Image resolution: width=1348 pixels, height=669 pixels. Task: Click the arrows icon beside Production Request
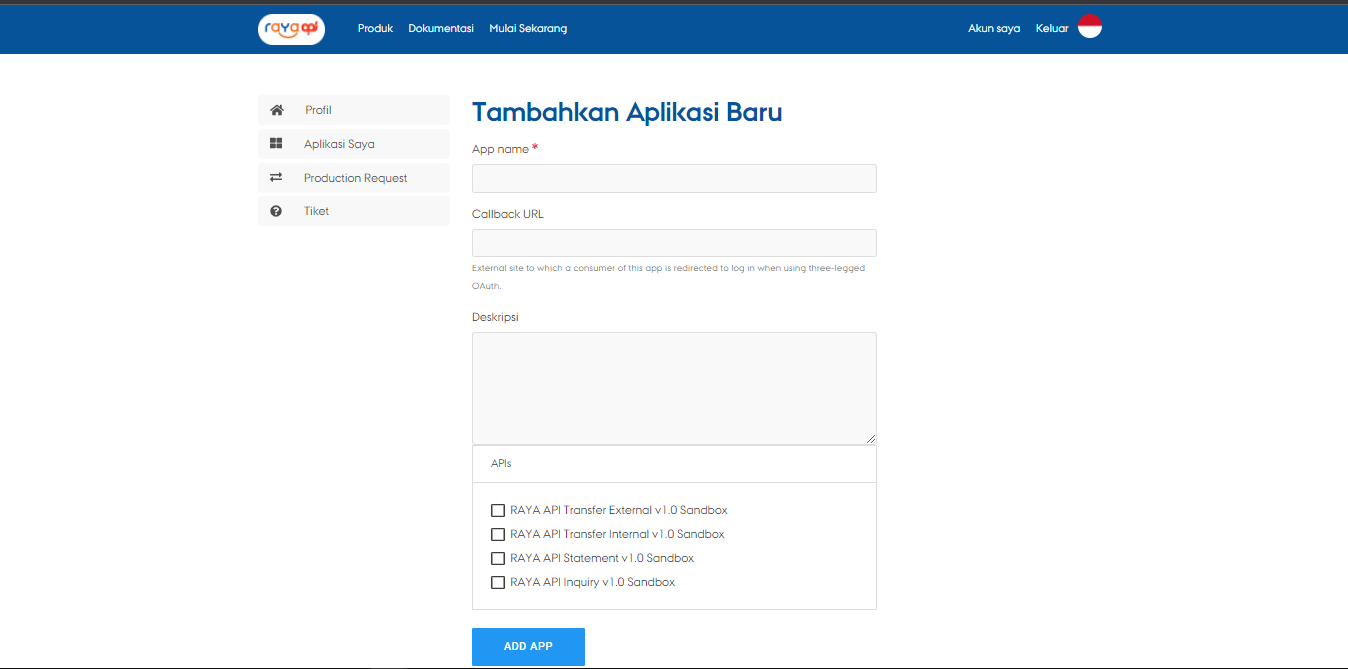(276, 178)
